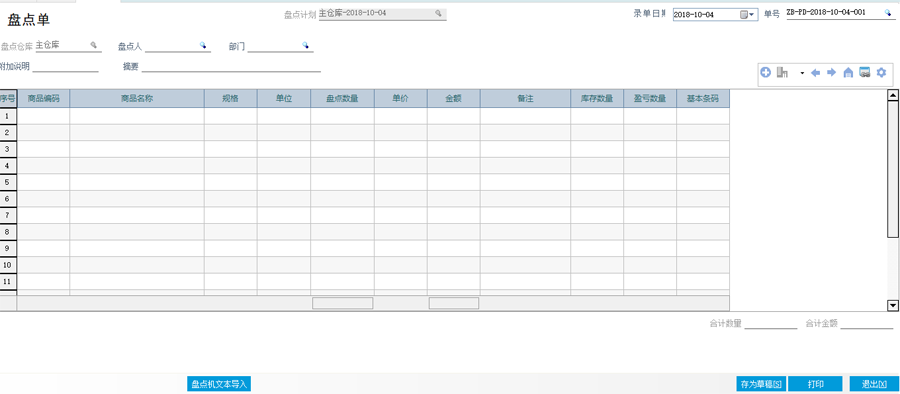Click the 摘要 input field
The image size is (900, 394).
(x=231, y=67)
